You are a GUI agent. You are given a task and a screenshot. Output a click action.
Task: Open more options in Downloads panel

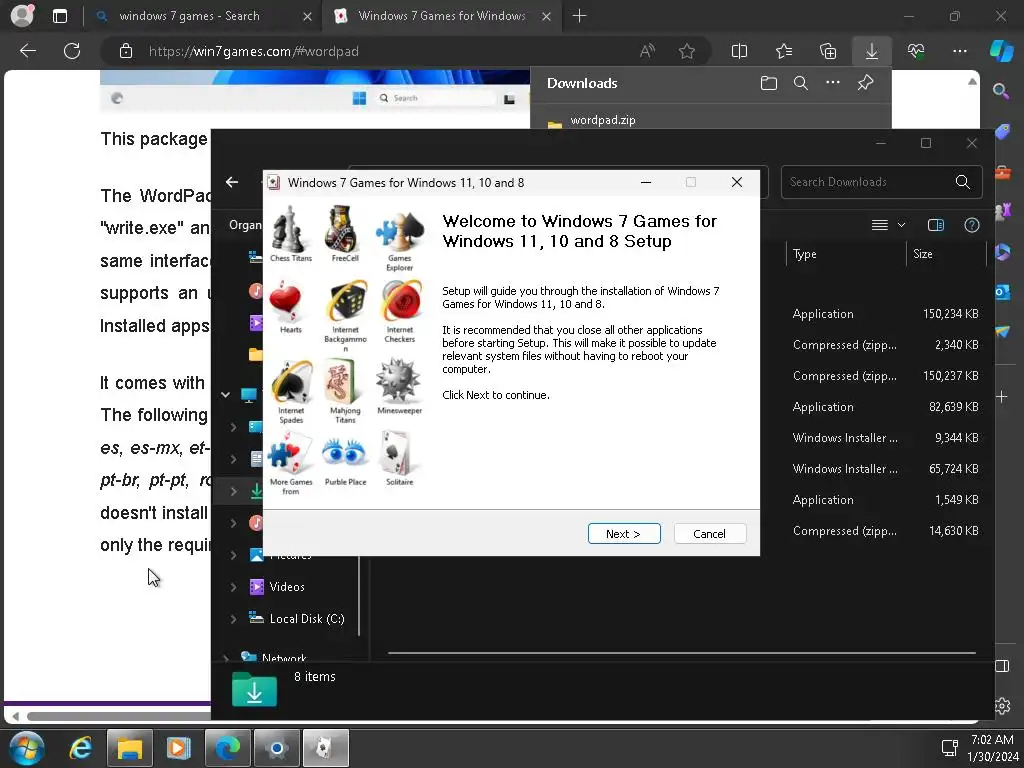833,83
